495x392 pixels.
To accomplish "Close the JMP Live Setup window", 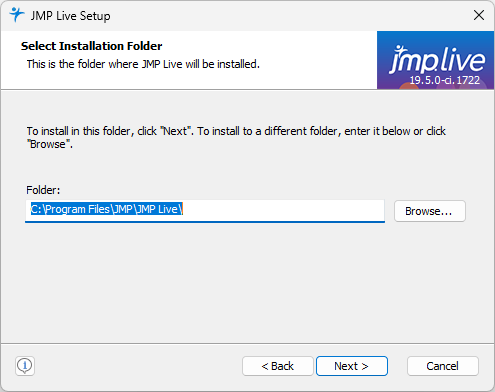I will [479, 15].
